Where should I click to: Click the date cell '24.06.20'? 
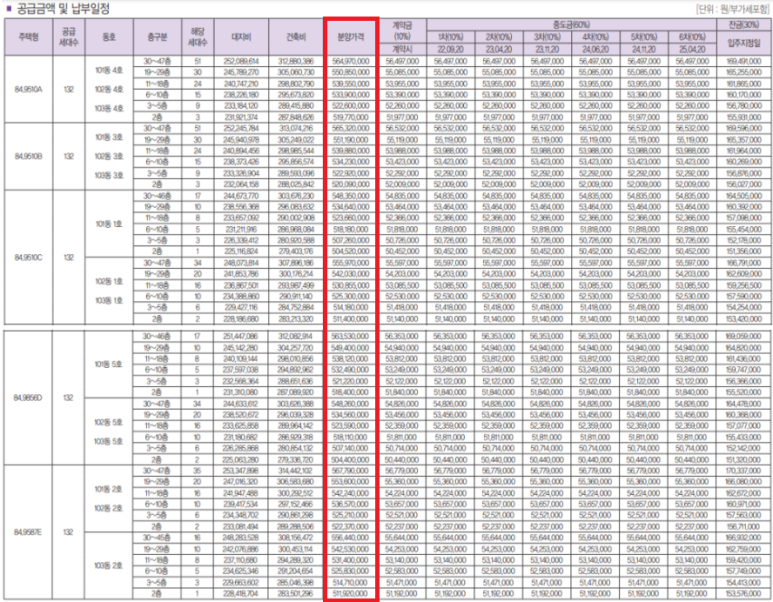596,49
